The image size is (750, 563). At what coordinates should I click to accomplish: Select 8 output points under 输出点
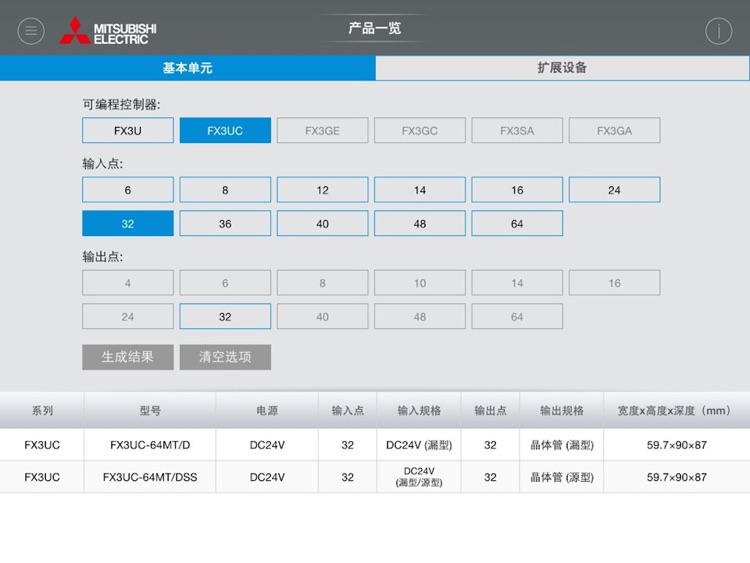pos(322,283)
